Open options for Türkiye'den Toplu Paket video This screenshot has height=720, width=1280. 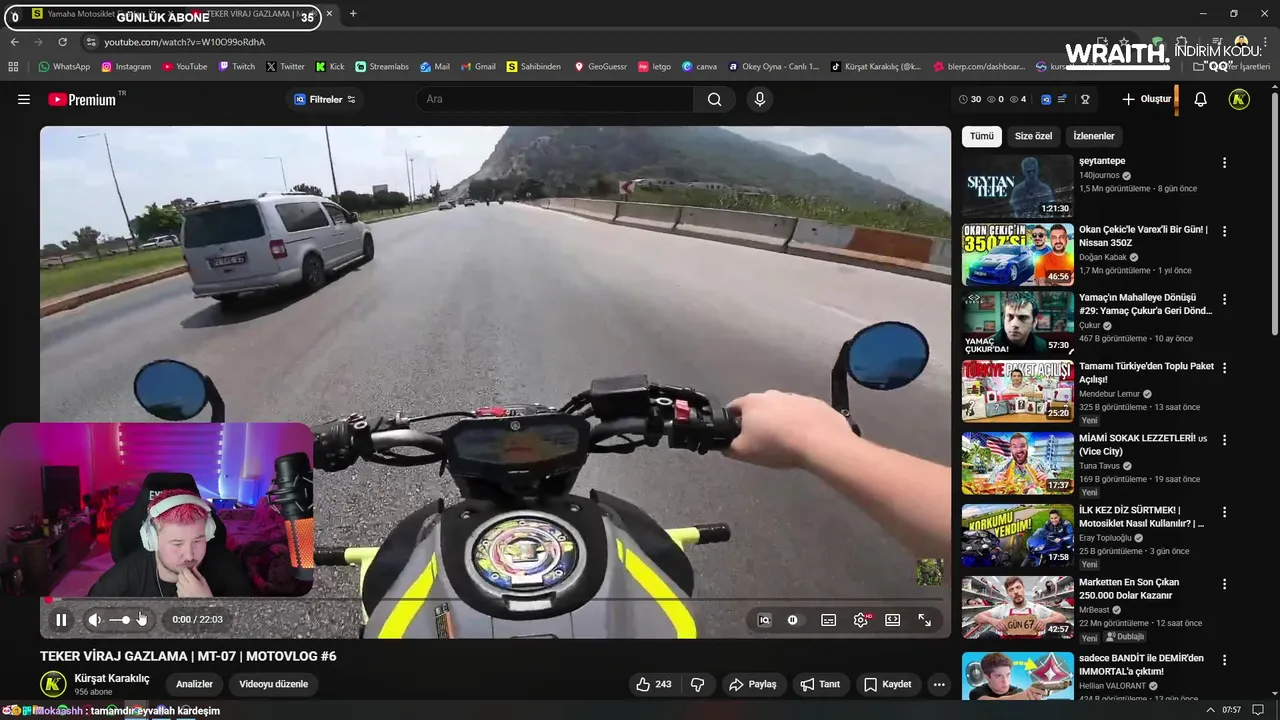[1224, 368]
